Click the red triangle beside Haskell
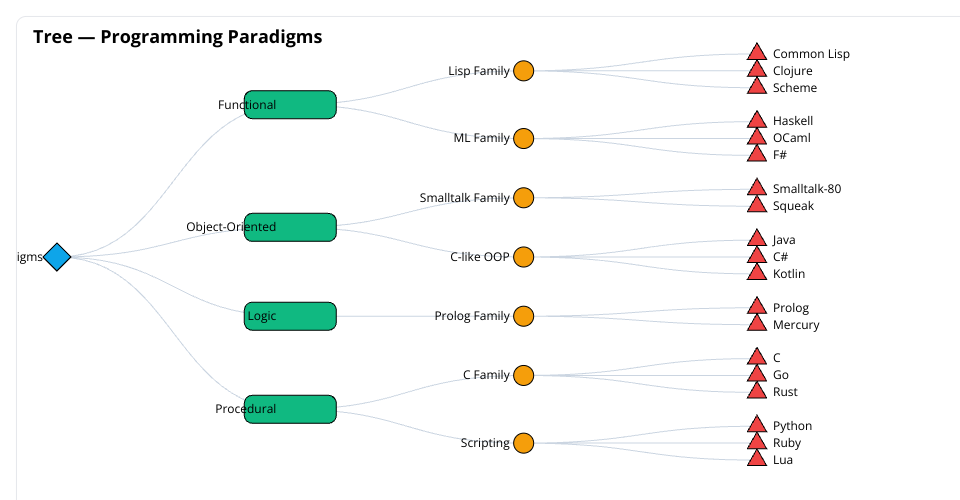Viewport: 960px width, 500px height. (x=757, y=122)
